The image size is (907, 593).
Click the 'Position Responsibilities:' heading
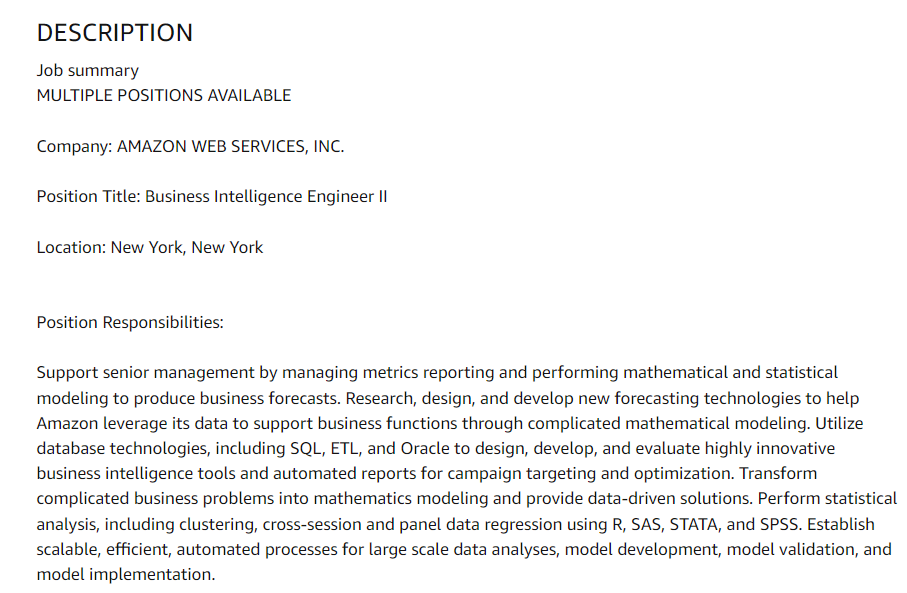click(x=130, y=322)
